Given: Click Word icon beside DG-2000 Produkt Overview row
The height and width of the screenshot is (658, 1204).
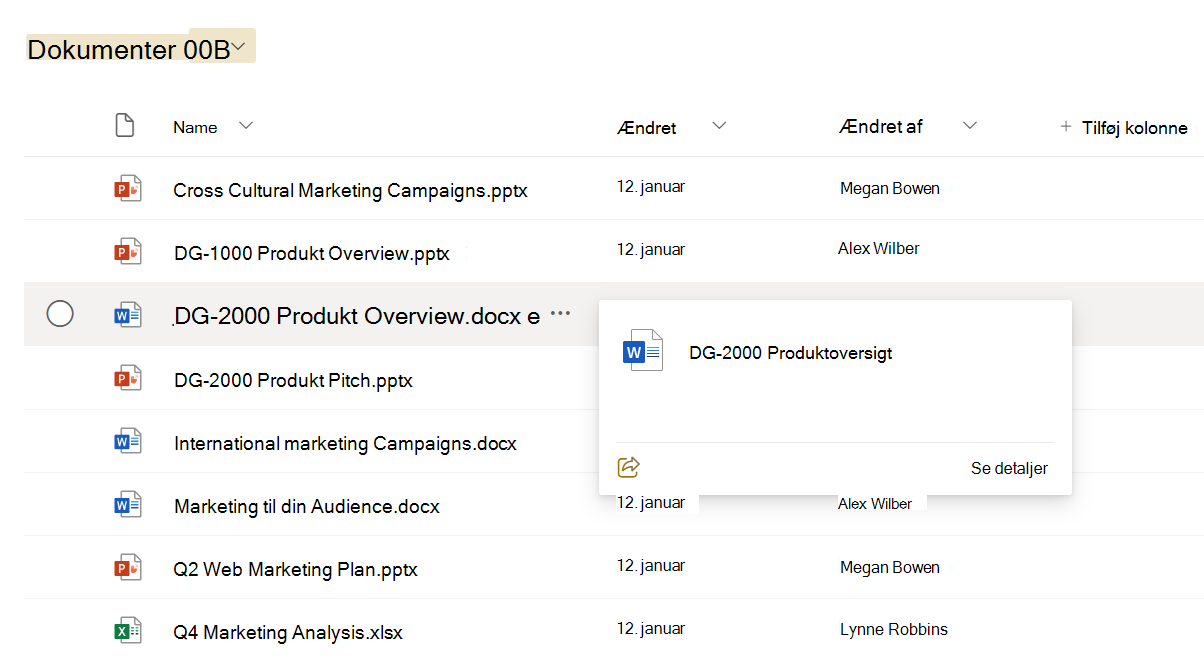Looking at the screenshot, I should tap(128, 315).
